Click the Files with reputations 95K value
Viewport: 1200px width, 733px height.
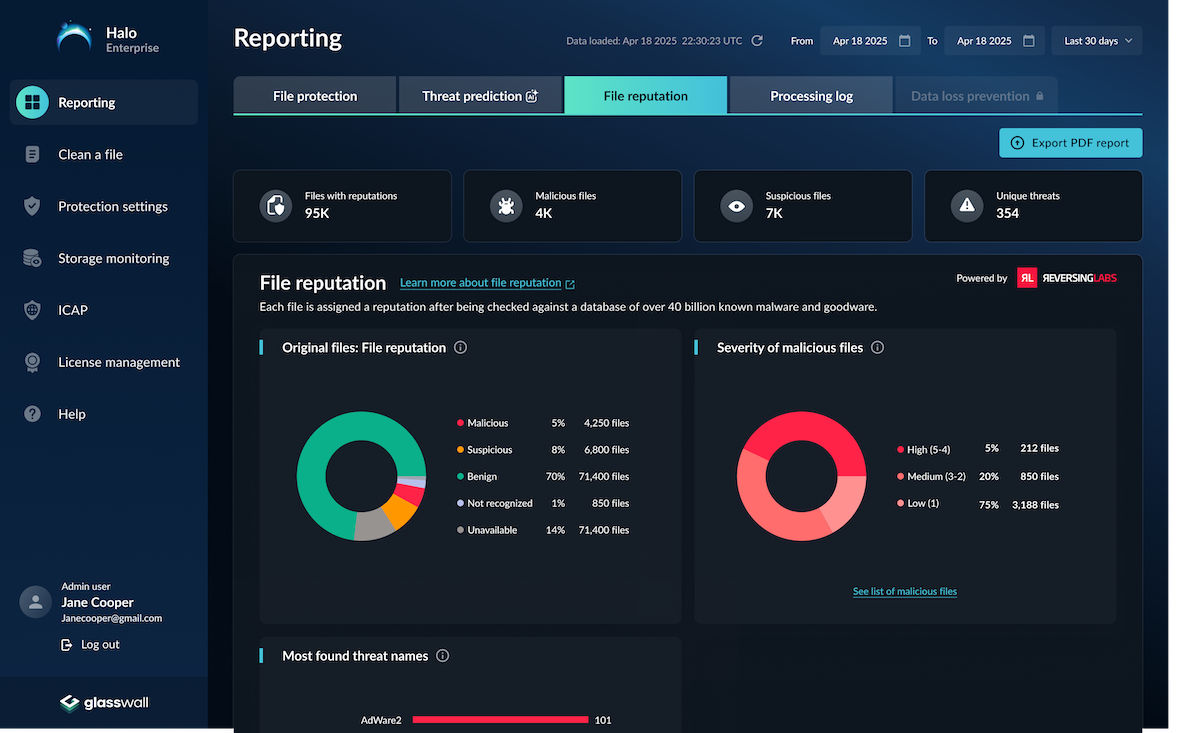[x=319, y=213]
